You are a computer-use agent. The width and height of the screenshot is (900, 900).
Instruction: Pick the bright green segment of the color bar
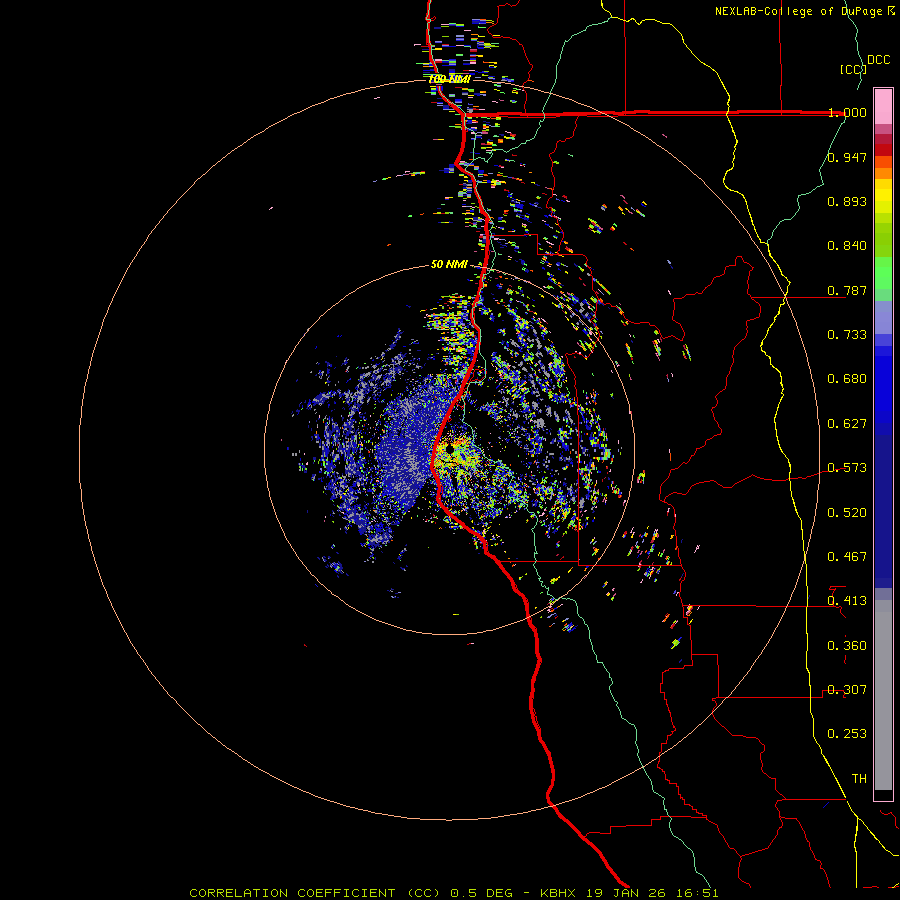883,273
